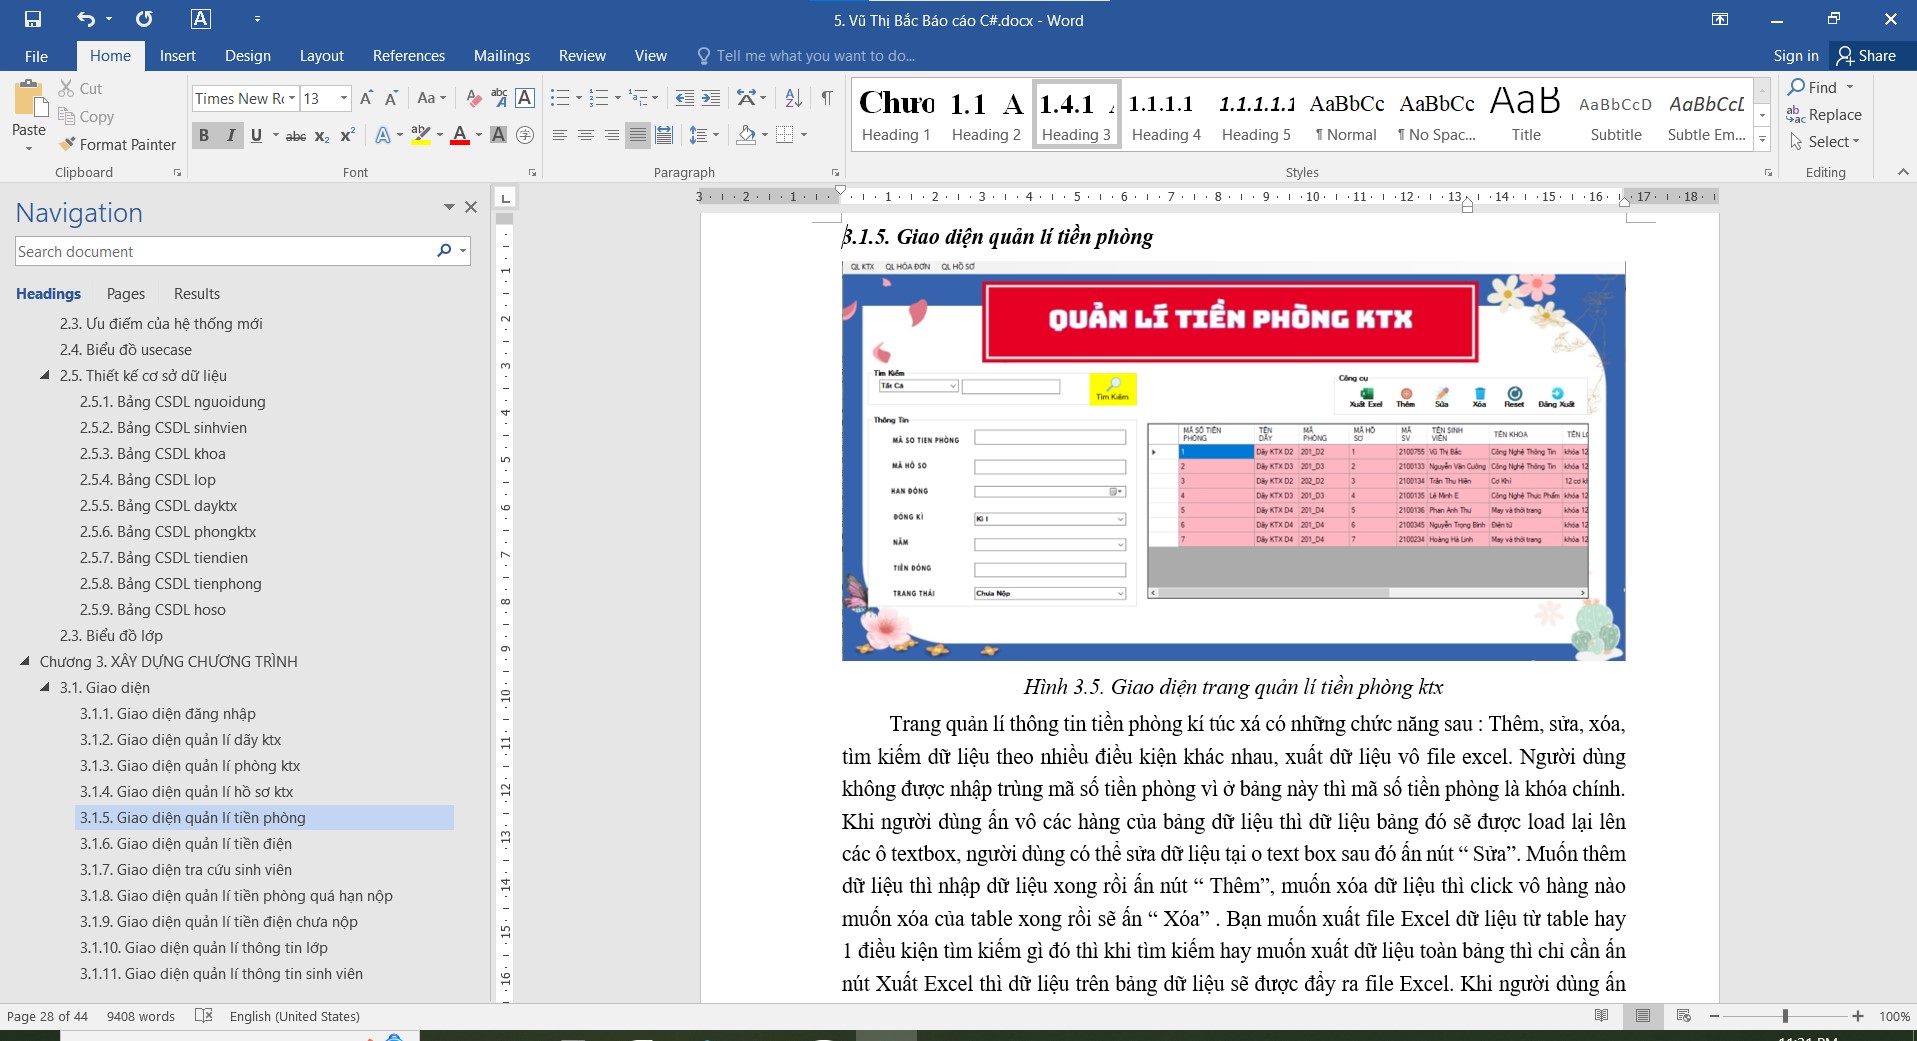1917x1041 pixels.
Task: Save the document with the floppy icon
Action: pyautogui.click(x=33, y=19)
